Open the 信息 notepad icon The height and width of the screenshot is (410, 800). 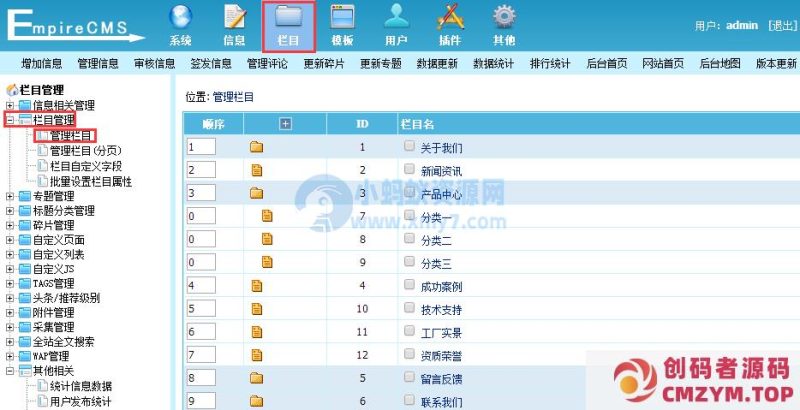tap(235, 17)
